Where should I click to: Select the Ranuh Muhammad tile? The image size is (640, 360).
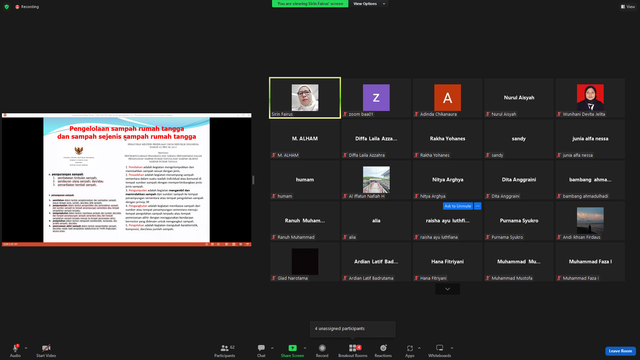click(305, 221)
